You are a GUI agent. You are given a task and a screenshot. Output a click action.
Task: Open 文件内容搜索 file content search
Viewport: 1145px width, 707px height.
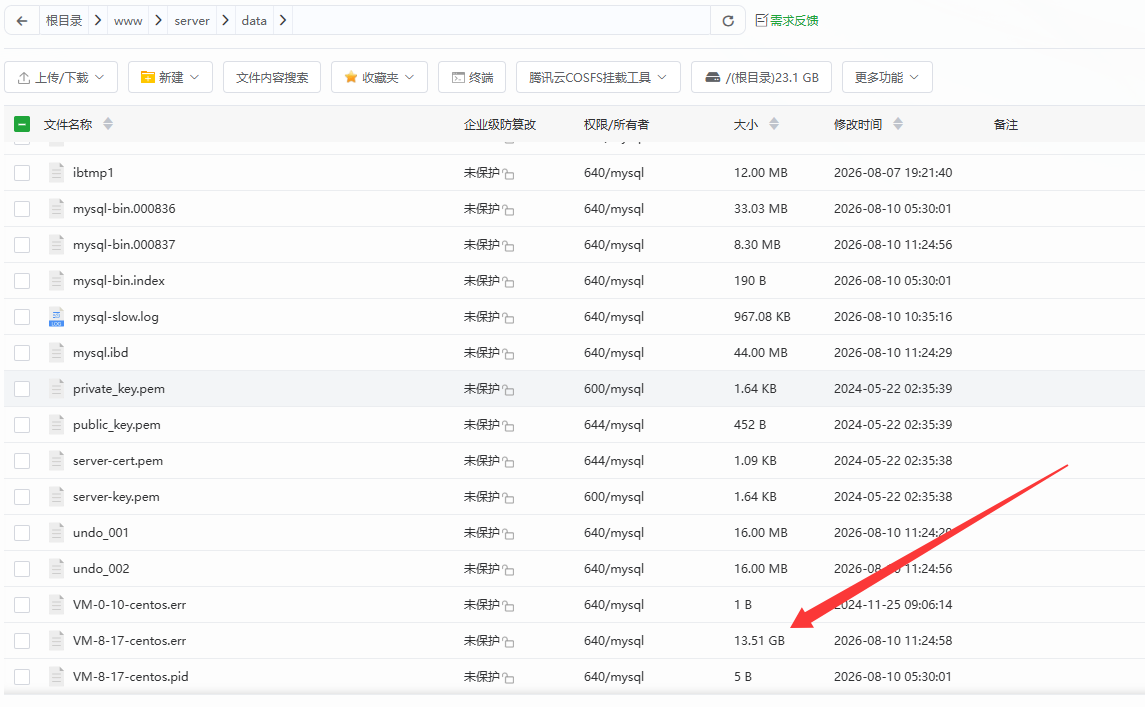[x=272, y=77]
